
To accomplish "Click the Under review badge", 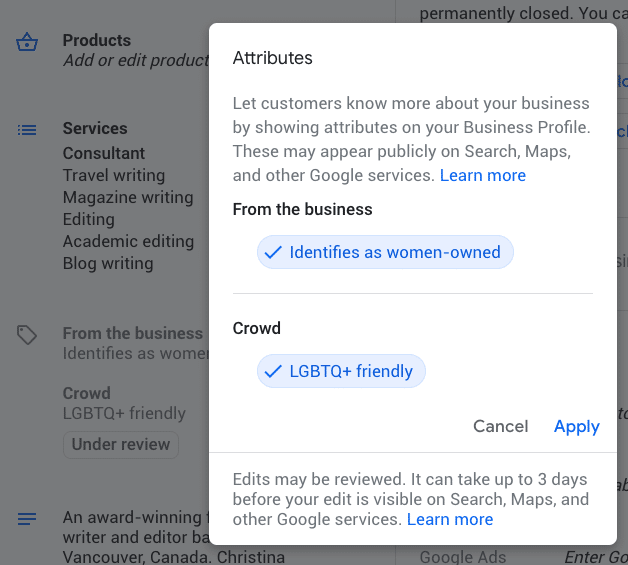I will pyautogui.click(x=121, y=444).
